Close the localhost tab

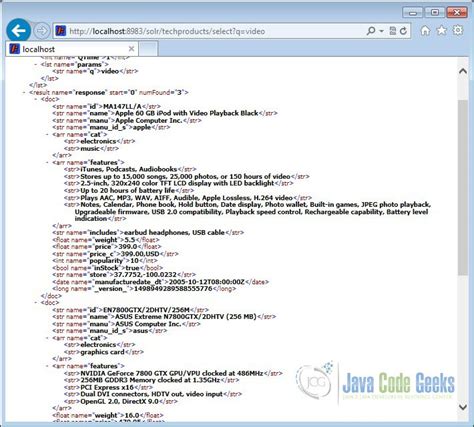[131, 49]
